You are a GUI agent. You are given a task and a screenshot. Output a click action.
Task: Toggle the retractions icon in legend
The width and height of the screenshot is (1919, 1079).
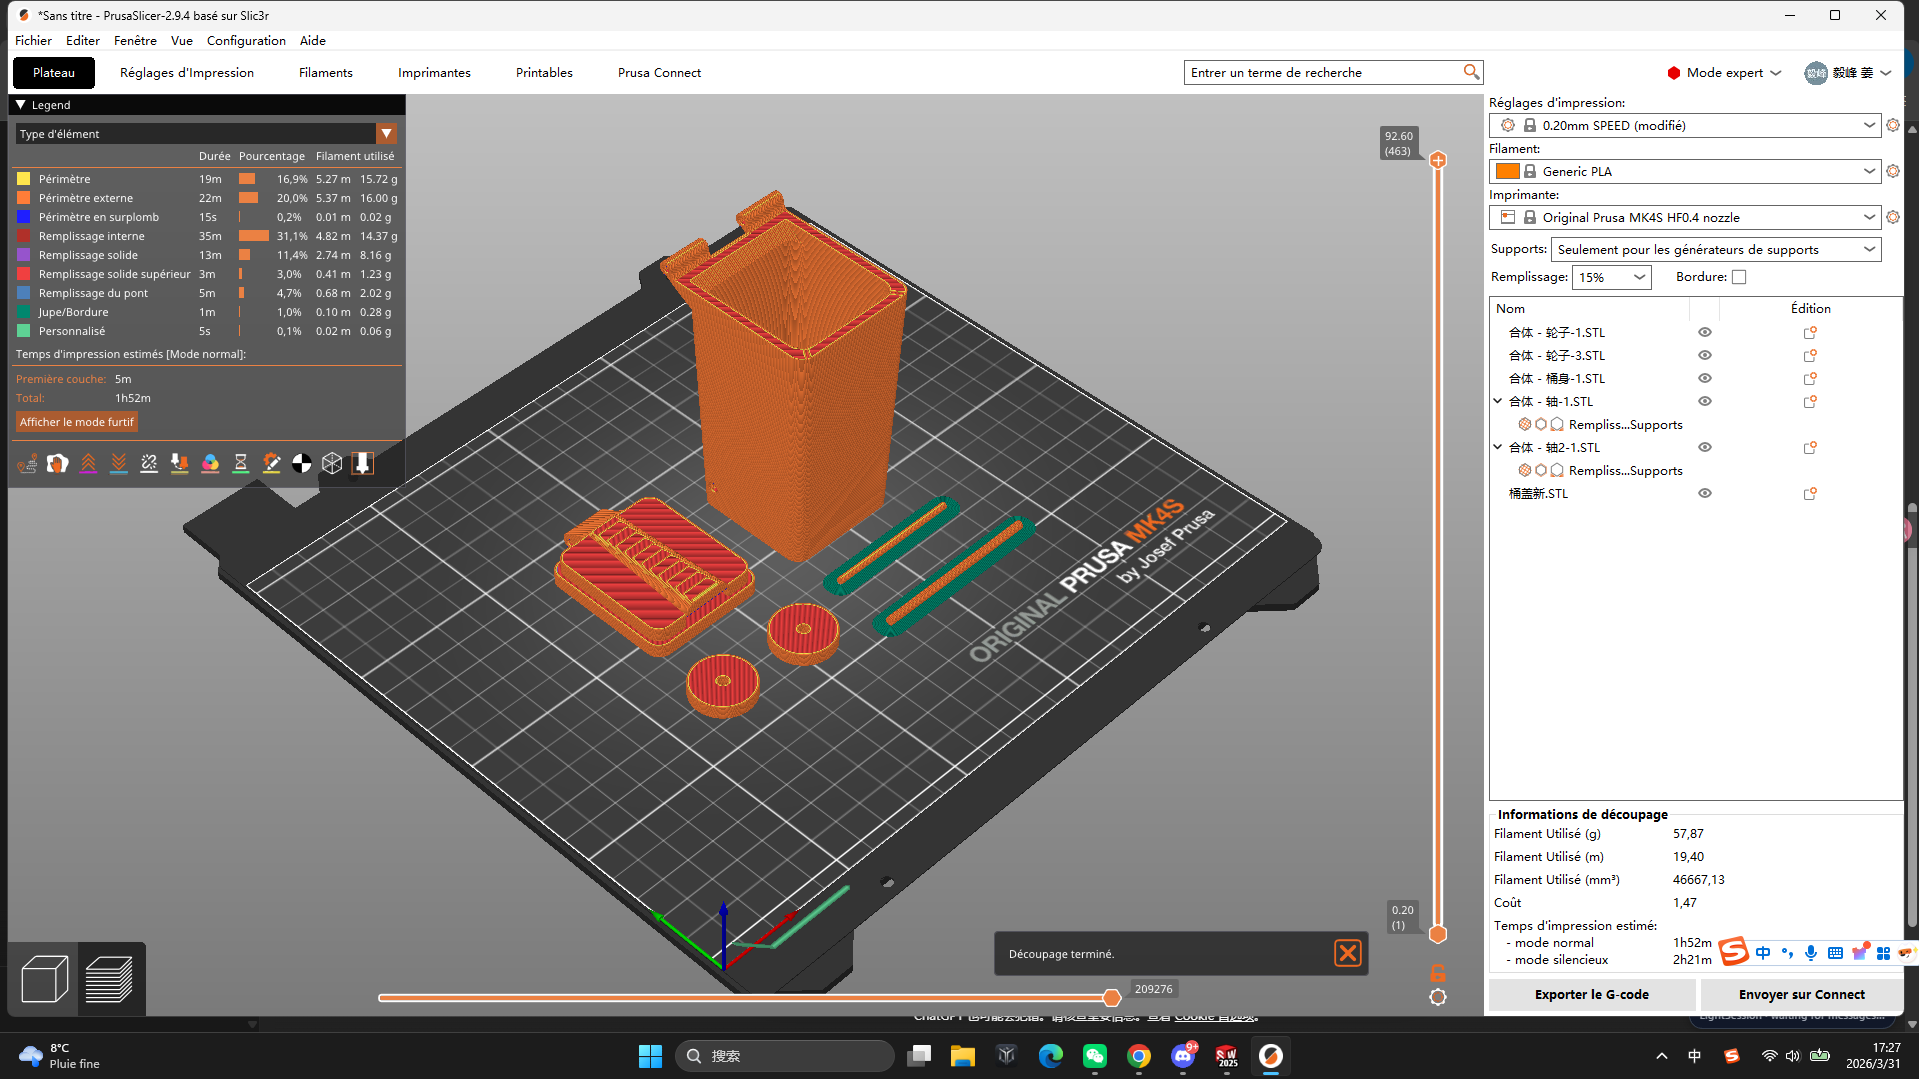pos(88,463)
